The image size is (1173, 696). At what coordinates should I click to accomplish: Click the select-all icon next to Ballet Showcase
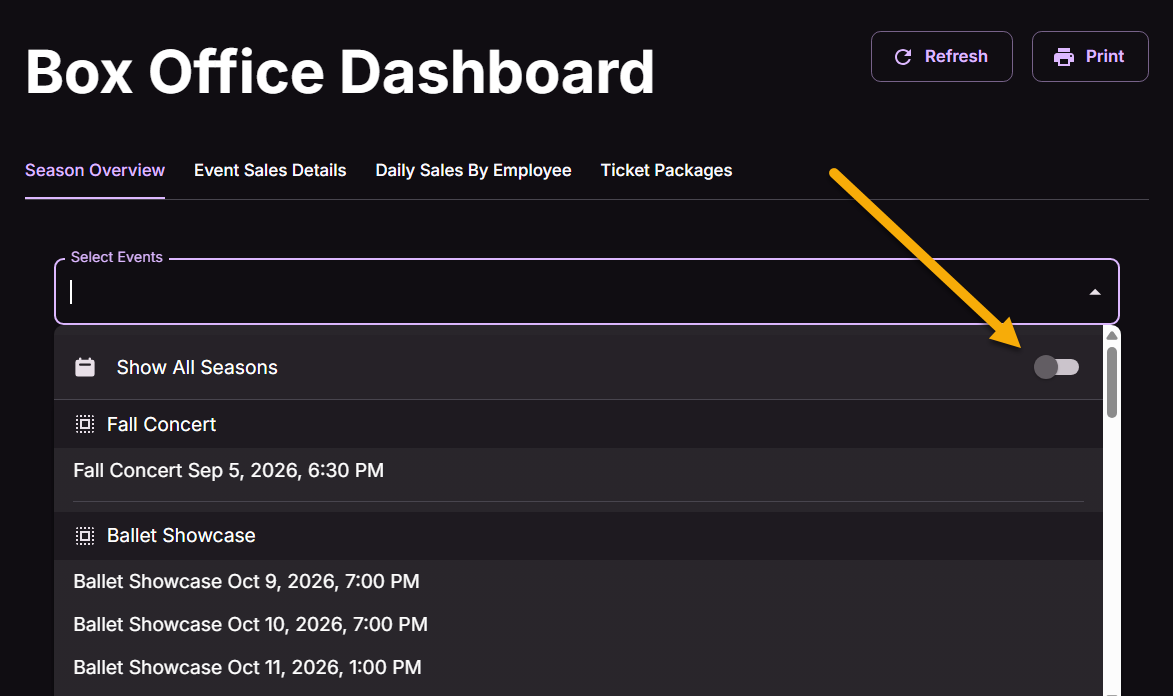(85, 536)
